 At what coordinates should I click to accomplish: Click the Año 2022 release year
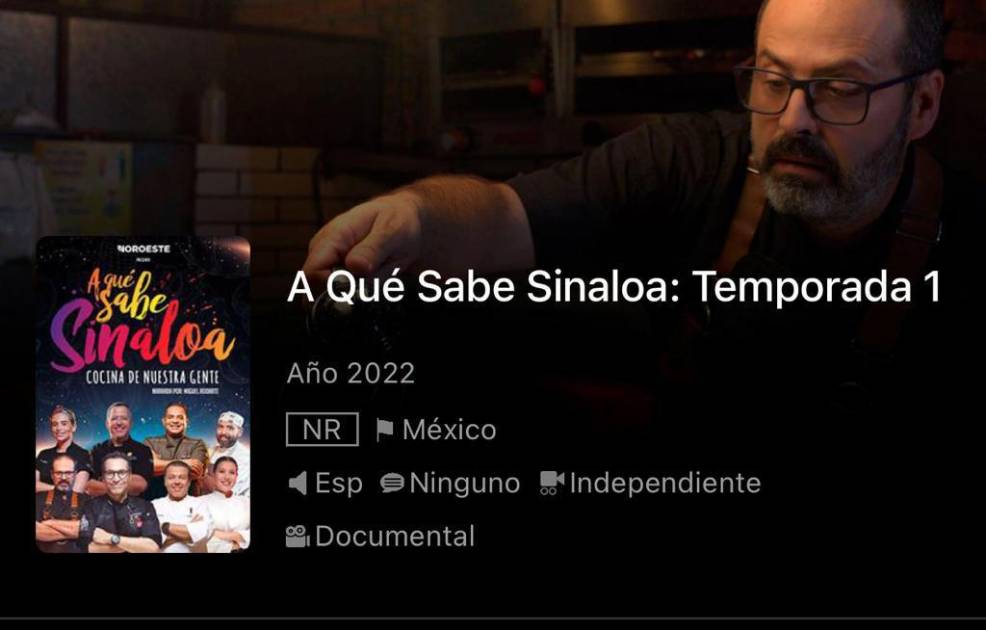click(351, 373)
